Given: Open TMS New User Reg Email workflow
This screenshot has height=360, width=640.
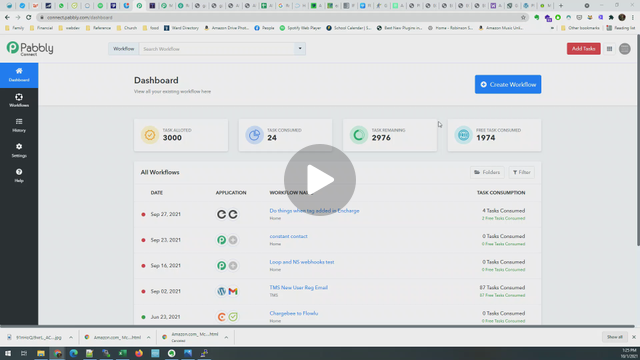Looking at the screenshot, I should (x=298, y=288).
